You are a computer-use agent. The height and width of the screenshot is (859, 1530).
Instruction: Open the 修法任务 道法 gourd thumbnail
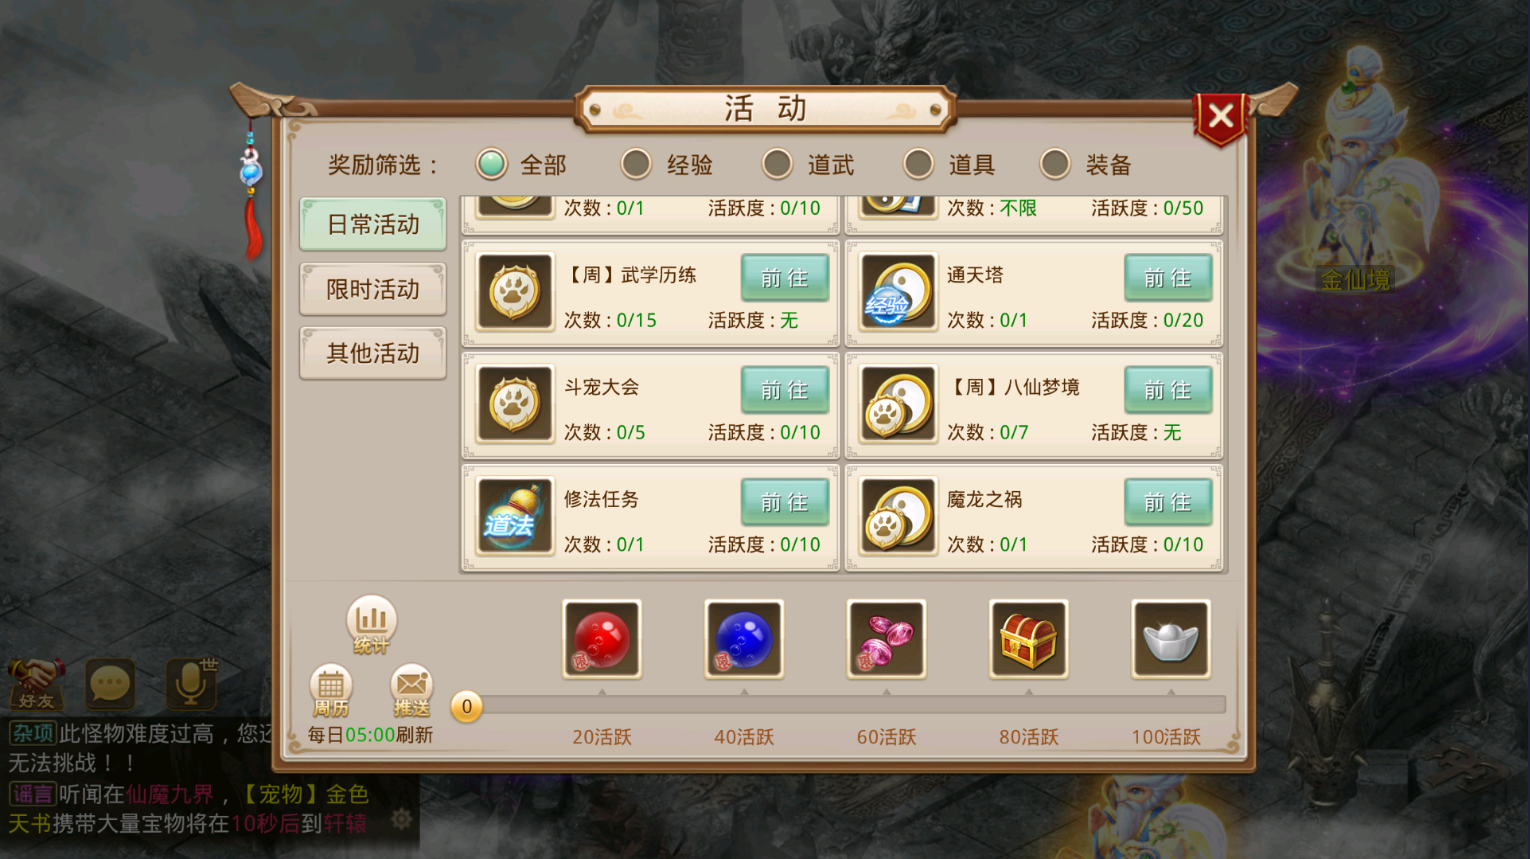515,516
